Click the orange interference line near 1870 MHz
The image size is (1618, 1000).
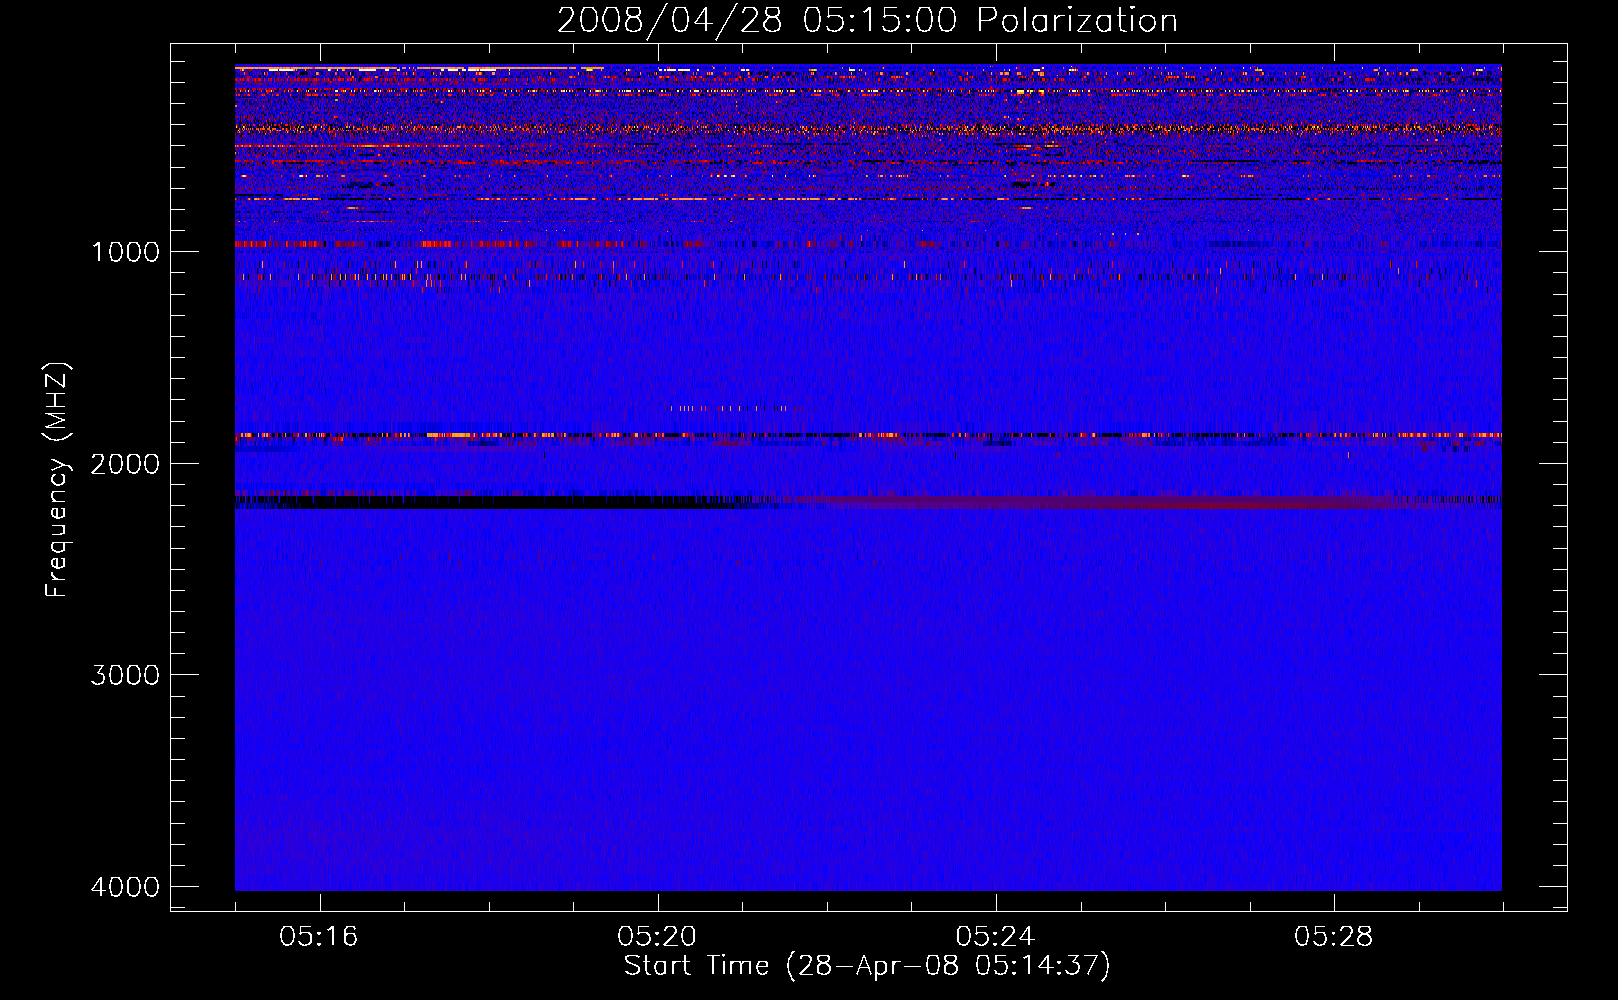[x=868, y=436]
